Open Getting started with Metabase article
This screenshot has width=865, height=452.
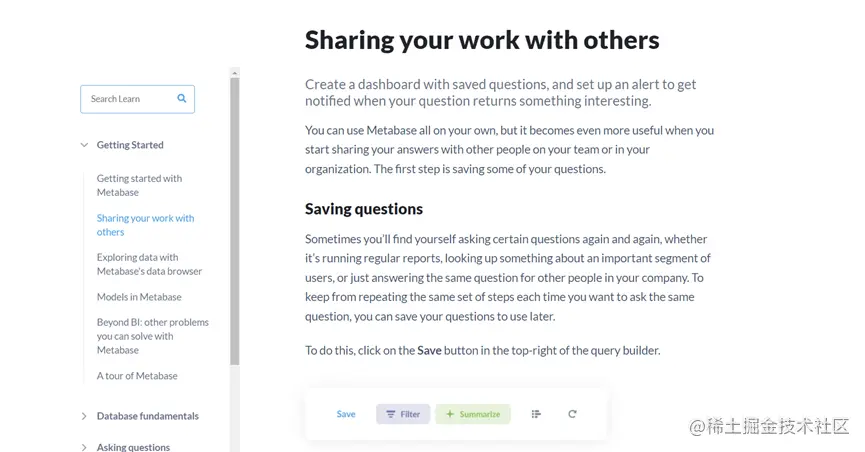point(139,185)
